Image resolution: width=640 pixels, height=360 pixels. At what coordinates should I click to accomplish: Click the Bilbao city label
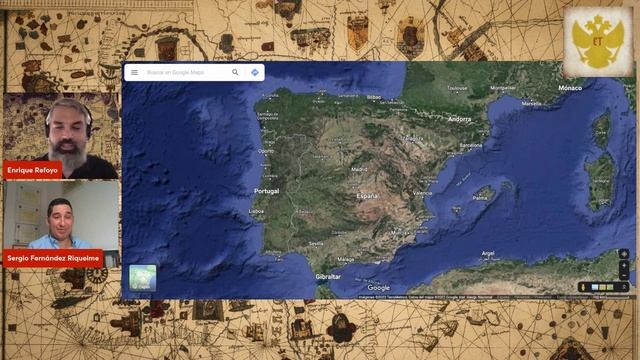click(373, 97)
